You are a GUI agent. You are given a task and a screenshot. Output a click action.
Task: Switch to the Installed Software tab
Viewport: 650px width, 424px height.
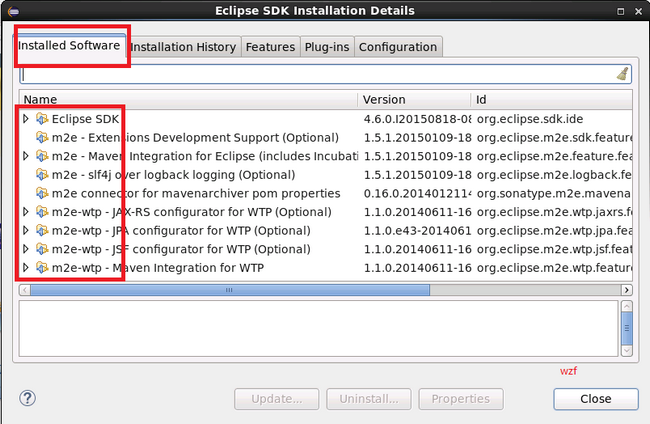coord(69,46)
